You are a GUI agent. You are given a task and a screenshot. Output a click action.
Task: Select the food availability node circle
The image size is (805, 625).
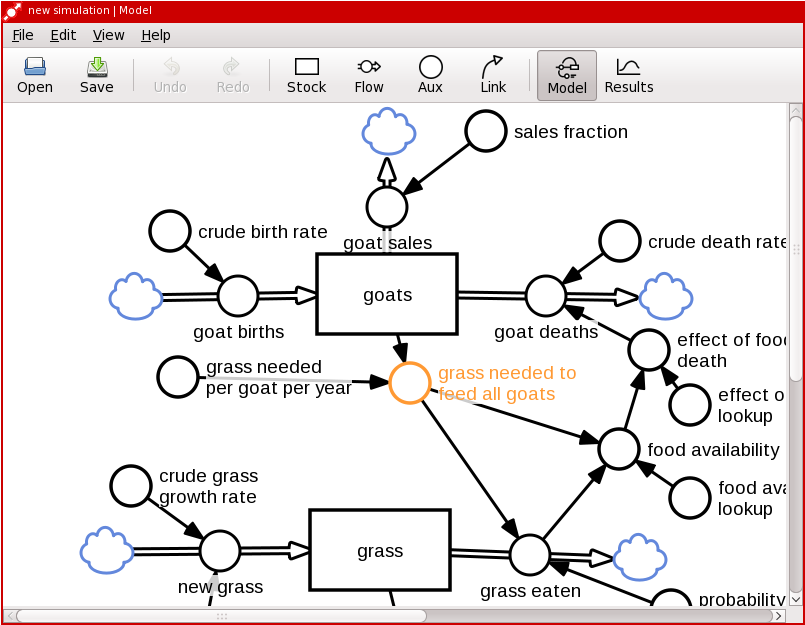[618, 449]
